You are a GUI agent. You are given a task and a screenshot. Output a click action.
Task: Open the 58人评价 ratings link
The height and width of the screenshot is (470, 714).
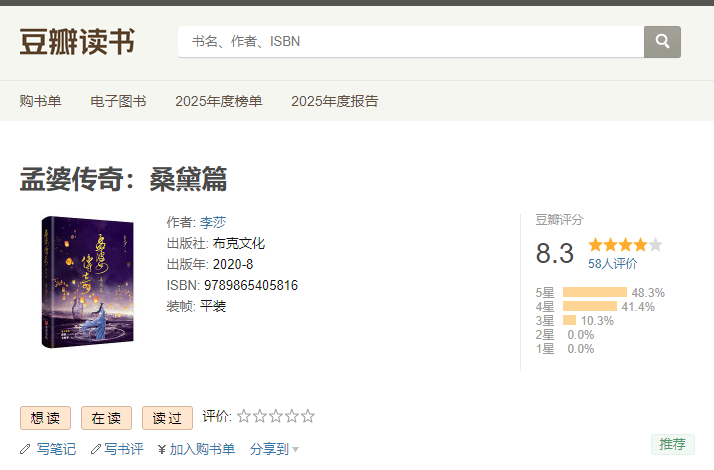[612, 264]
